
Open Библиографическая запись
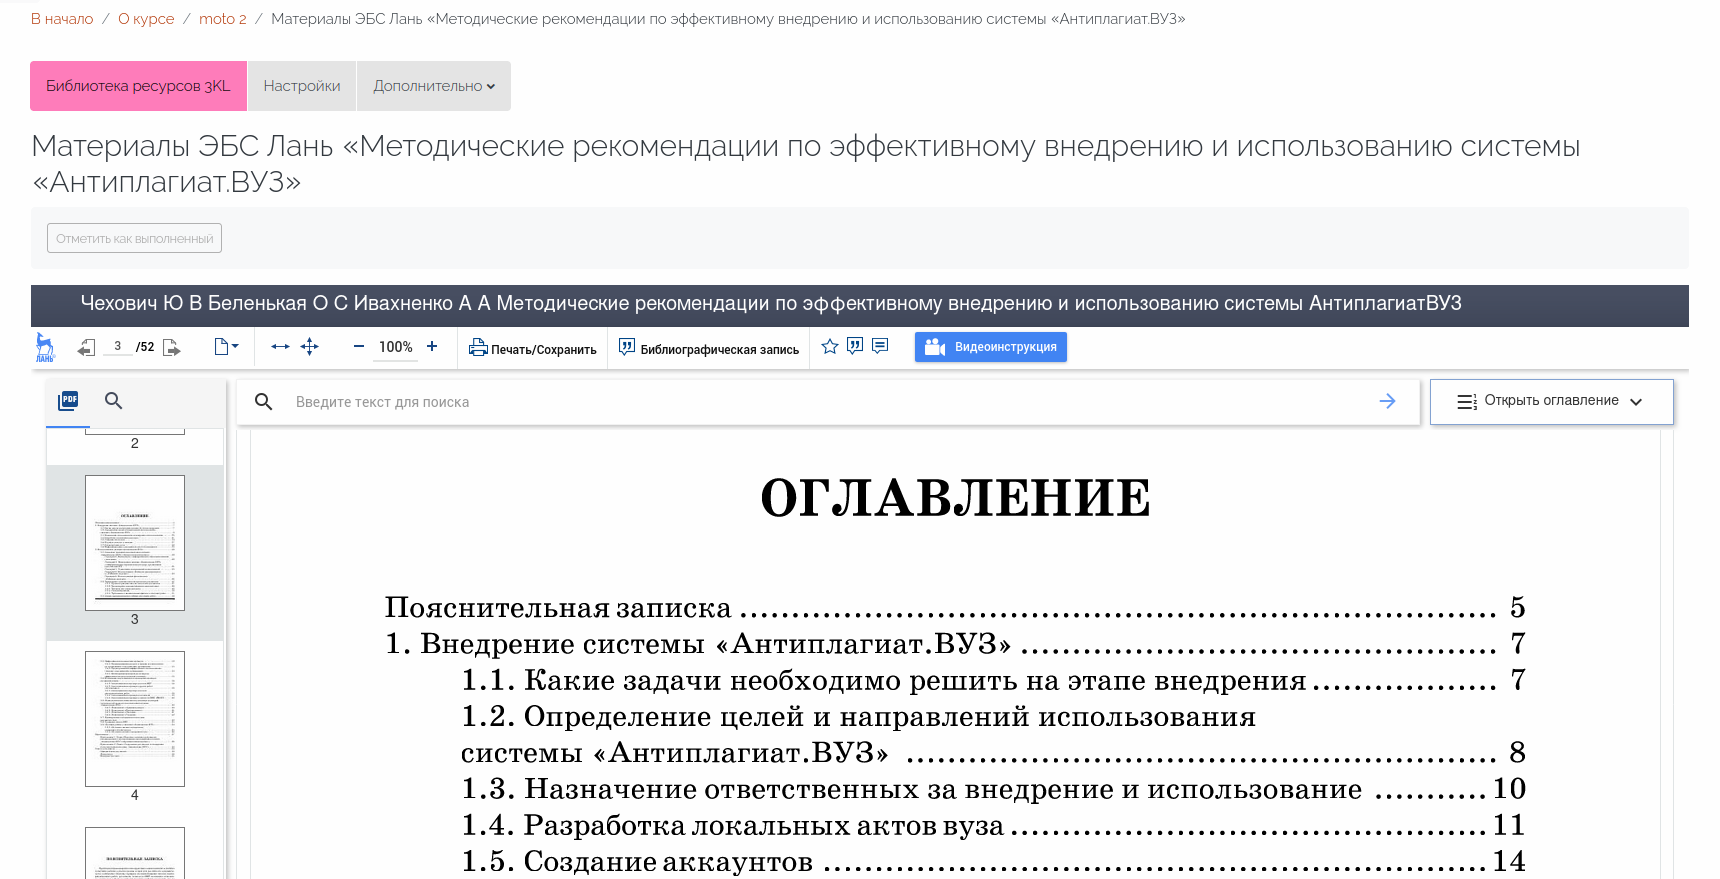(709, 348)
